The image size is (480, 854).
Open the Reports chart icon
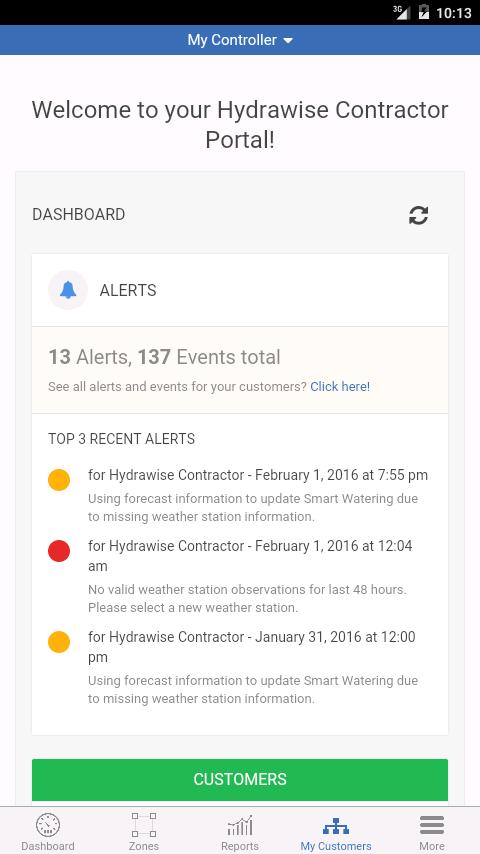tap(240, 825)
